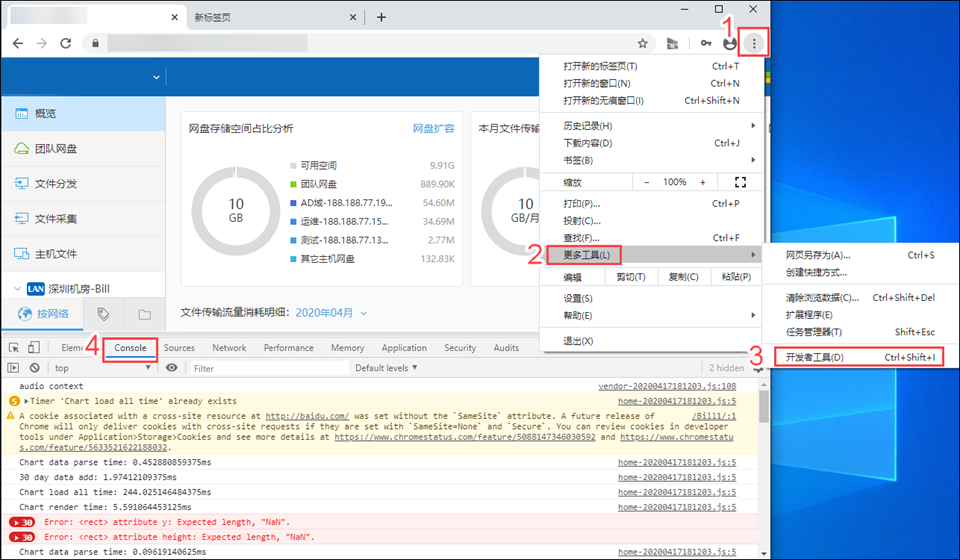
Task: Bookmark page with star icon
Action: 642,43
